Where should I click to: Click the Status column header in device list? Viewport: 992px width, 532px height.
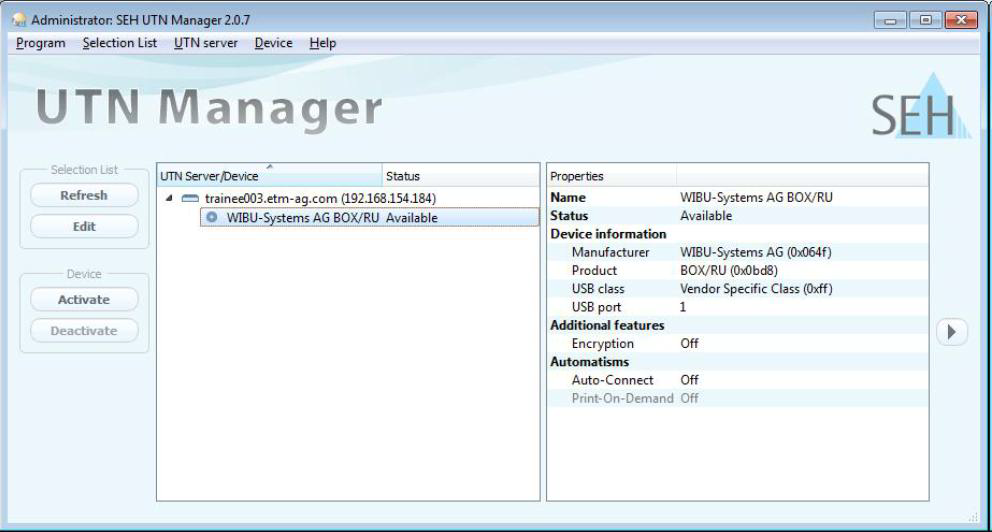(x=403, y=176)
